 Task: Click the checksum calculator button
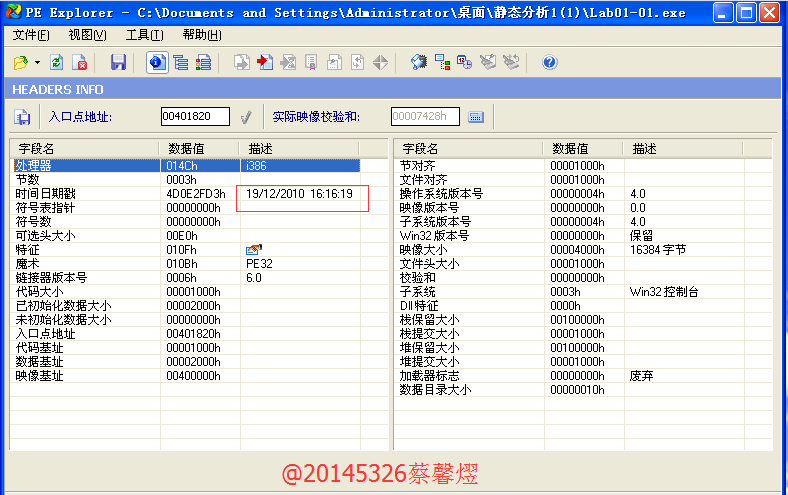(x=476, y=117)
